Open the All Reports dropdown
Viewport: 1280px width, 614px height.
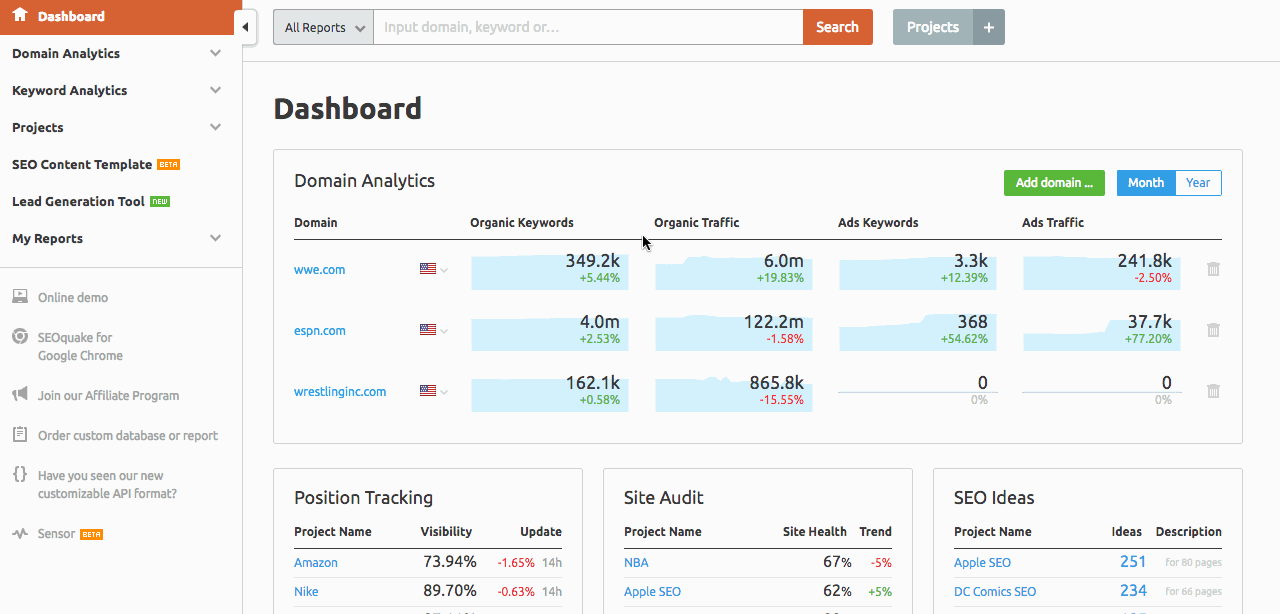[323, 27]
